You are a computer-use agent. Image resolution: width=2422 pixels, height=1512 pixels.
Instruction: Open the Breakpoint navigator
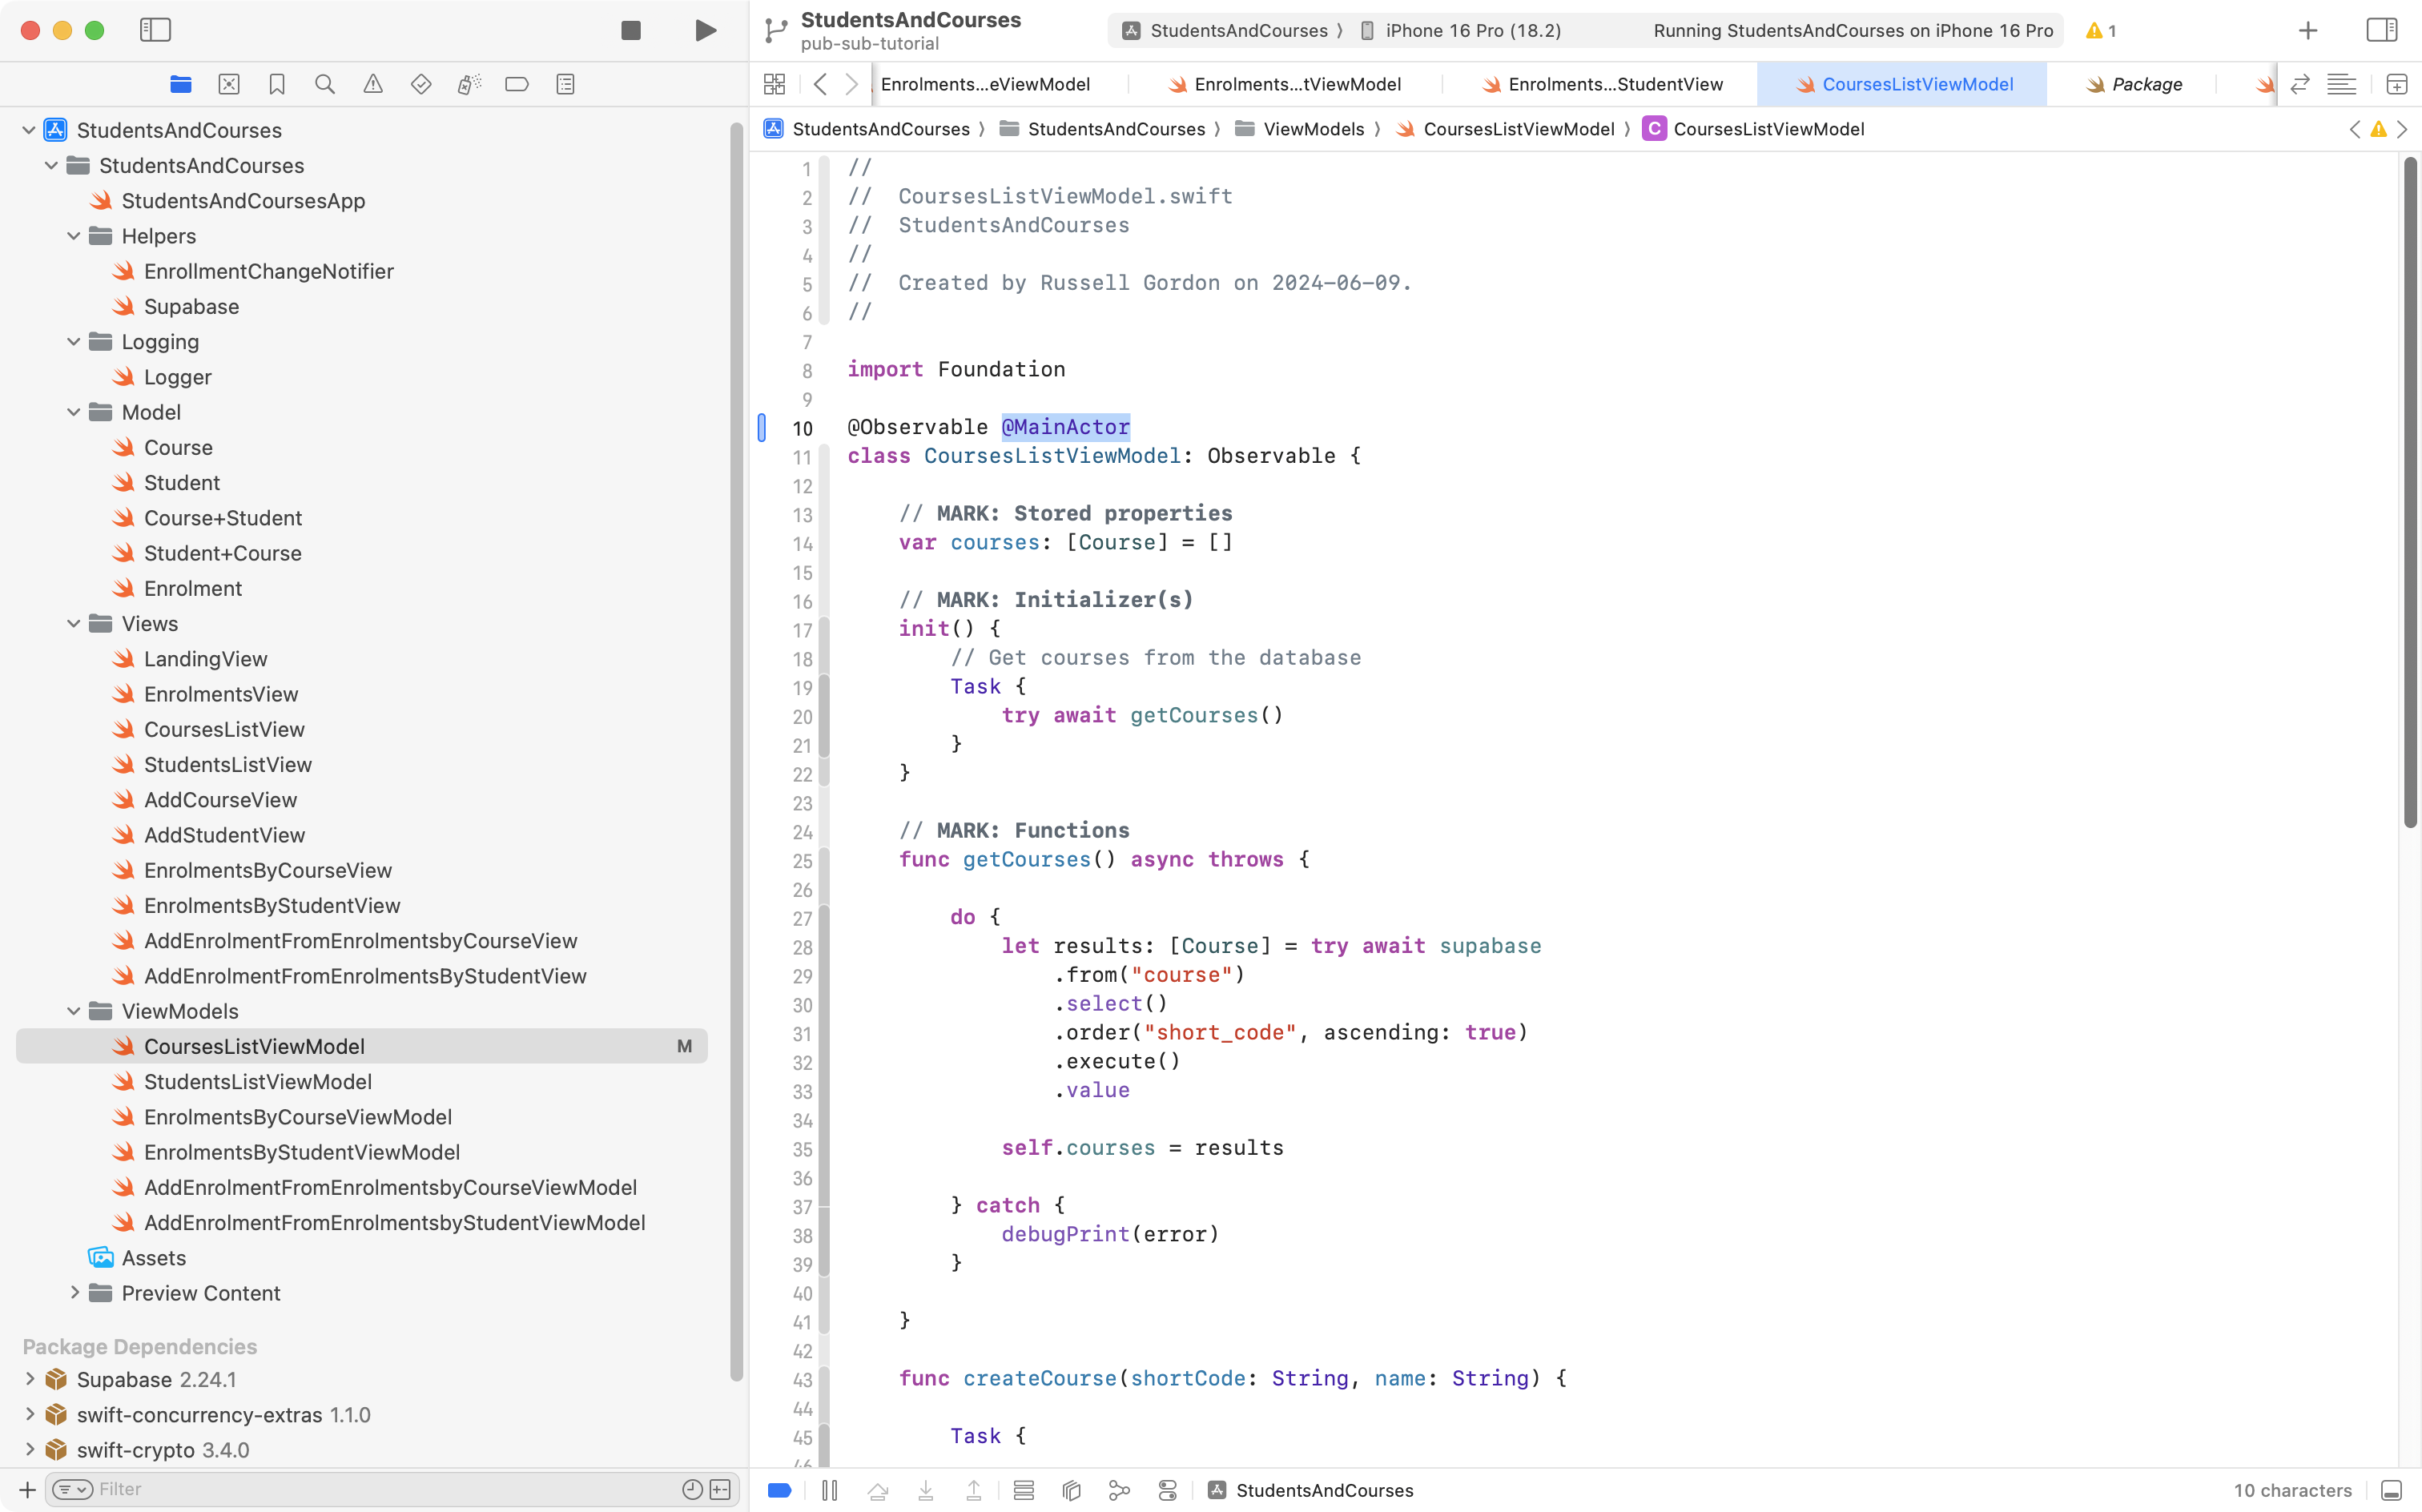tap(517, 84)
